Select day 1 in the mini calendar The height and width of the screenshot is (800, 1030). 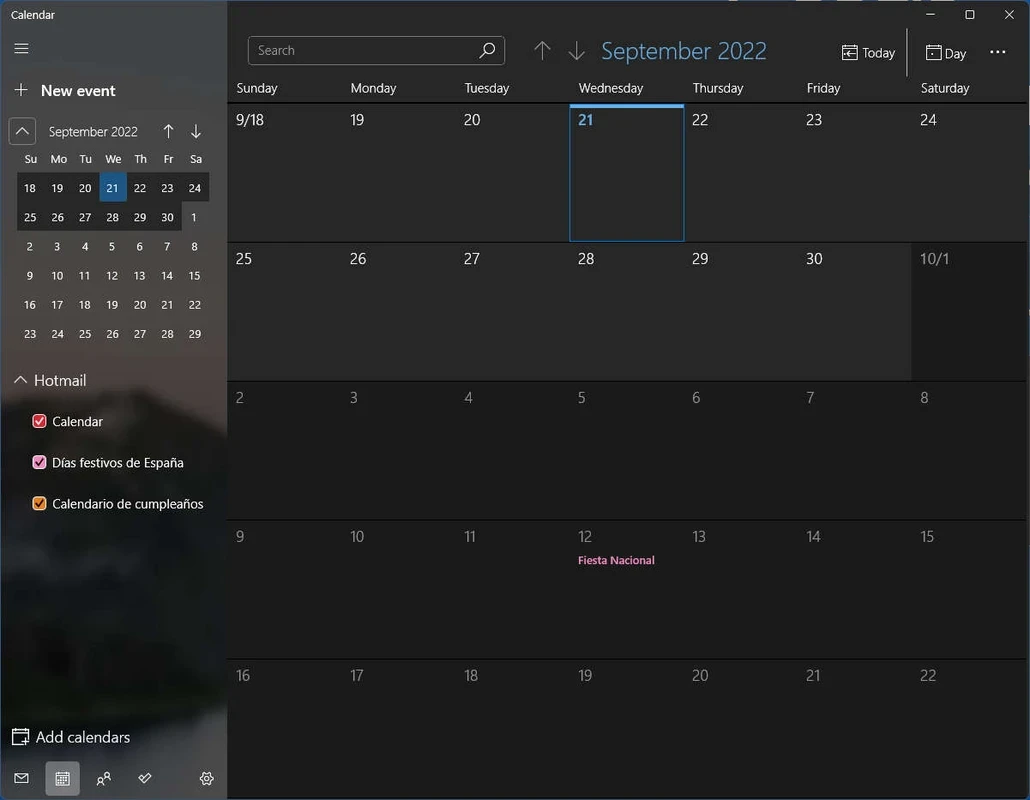pos(194,217)
